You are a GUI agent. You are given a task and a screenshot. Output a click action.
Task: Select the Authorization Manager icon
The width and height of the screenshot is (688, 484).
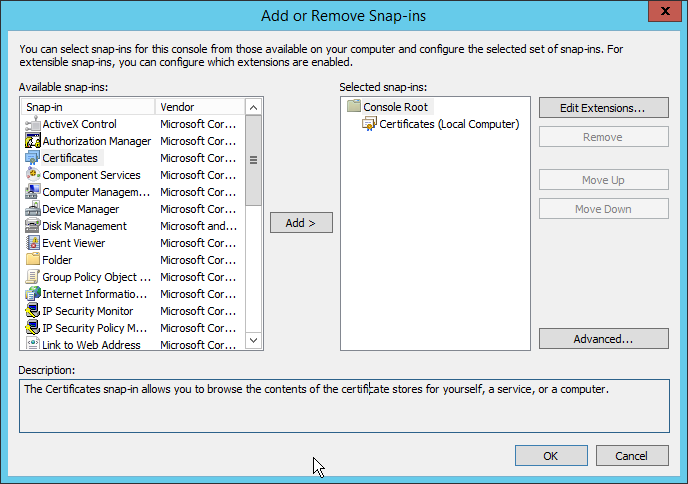32,141
